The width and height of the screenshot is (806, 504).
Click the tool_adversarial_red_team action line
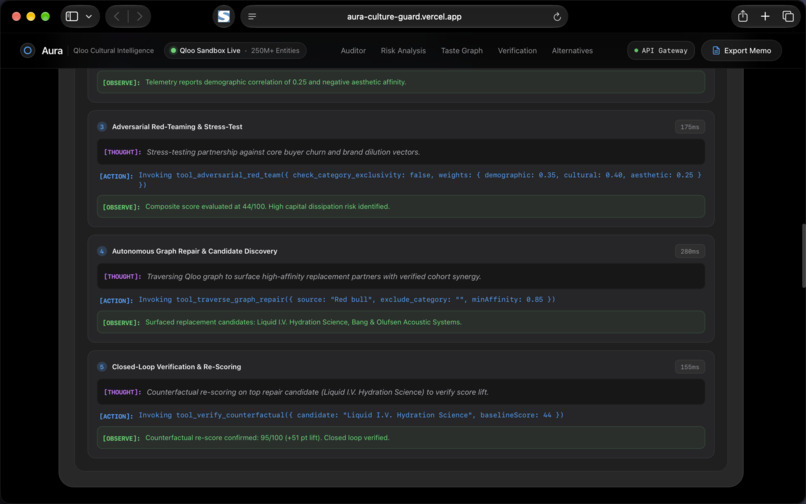coord(401,179)
